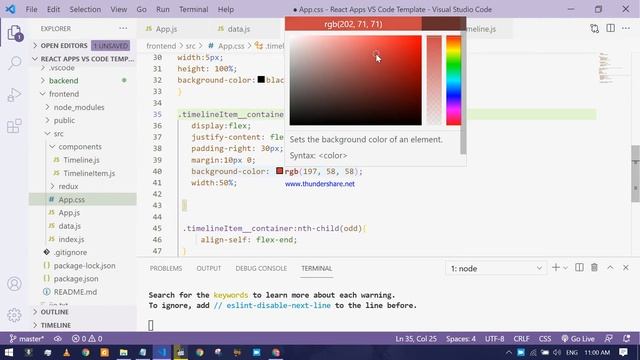Click the CSS language mode indicator
640x360 pixels.
[x=545, y=339]
